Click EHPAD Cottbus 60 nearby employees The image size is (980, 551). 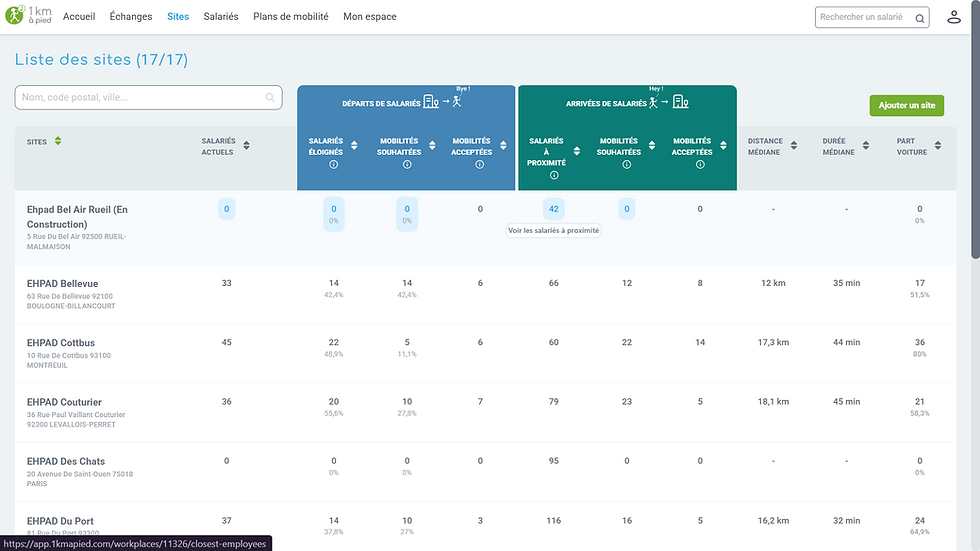[x=554, y=342]
